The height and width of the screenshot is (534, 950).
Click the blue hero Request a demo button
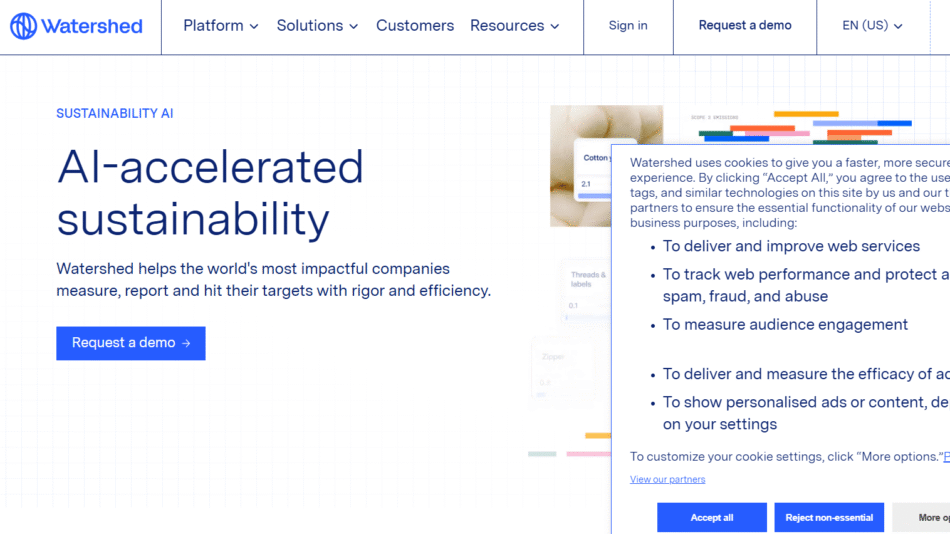pyautogui.click(x=131, y=343)
